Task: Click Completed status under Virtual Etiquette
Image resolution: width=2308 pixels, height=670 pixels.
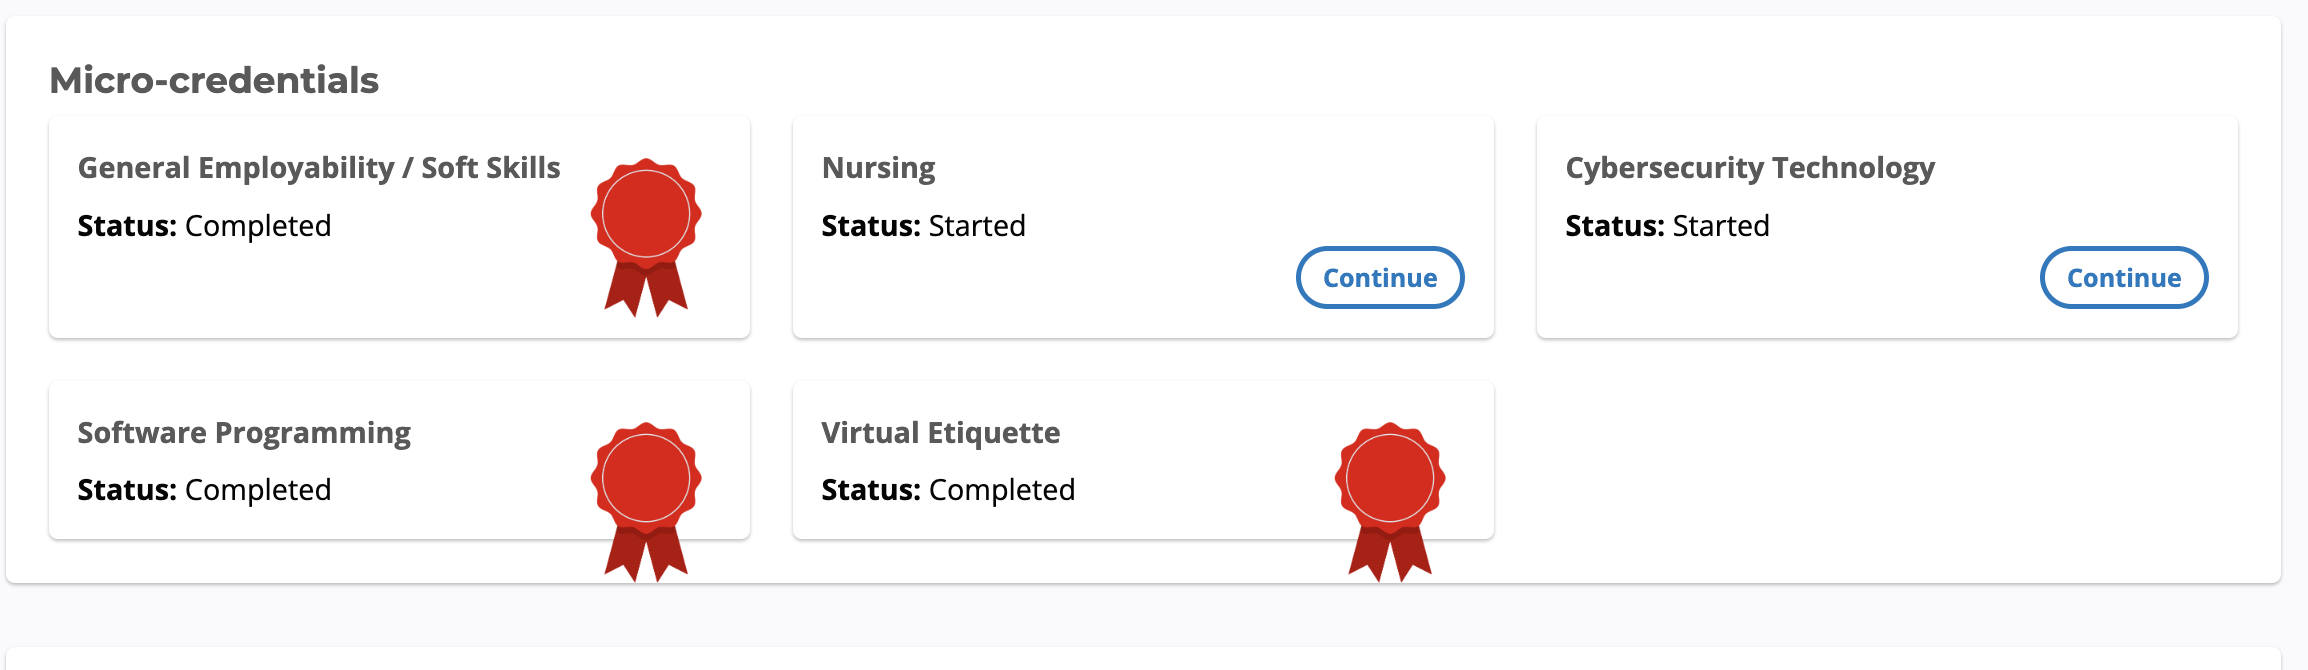Action: pos(1002,490)
